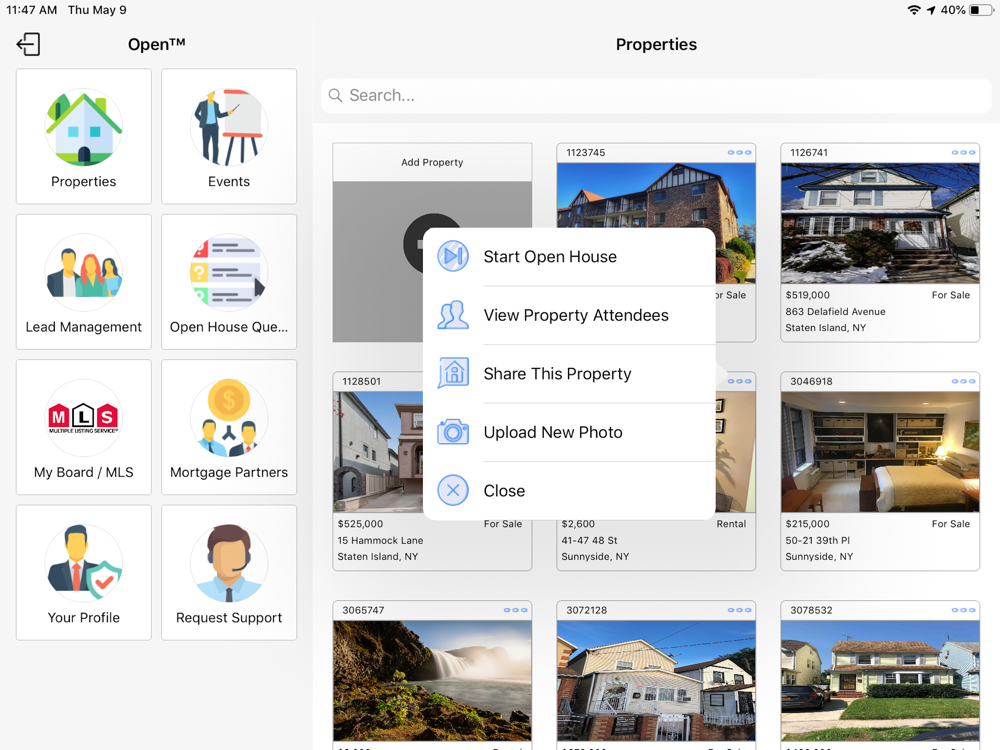Open house photo of property 3078532
This screenshot has width=1000, height=750.
tap(880, 680)
